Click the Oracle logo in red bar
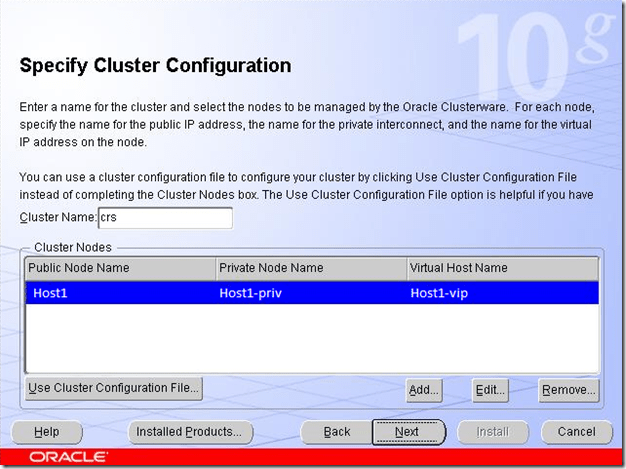Image resolution: width=626 pixels, height=469 pixels. click(x=68, y=457)
